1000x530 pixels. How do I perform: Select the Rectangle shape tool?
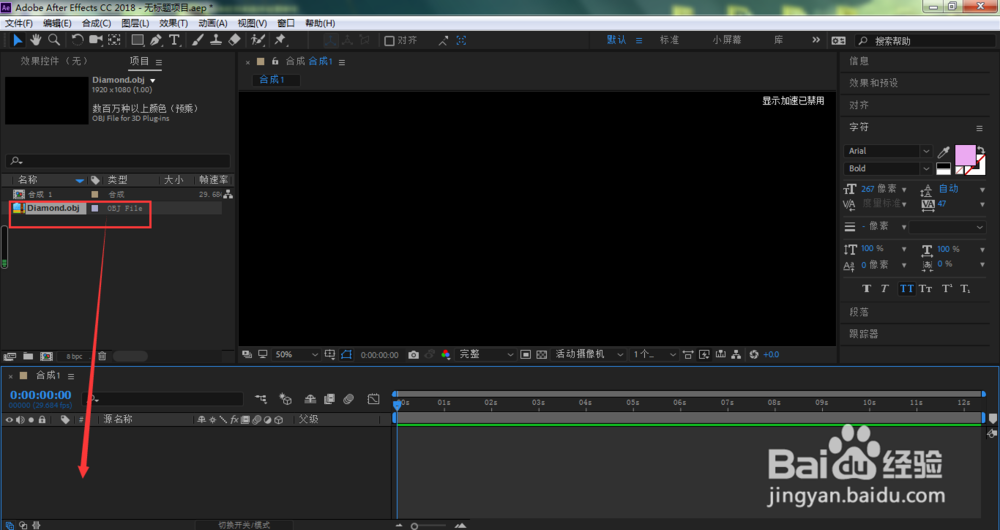[137, 40]
